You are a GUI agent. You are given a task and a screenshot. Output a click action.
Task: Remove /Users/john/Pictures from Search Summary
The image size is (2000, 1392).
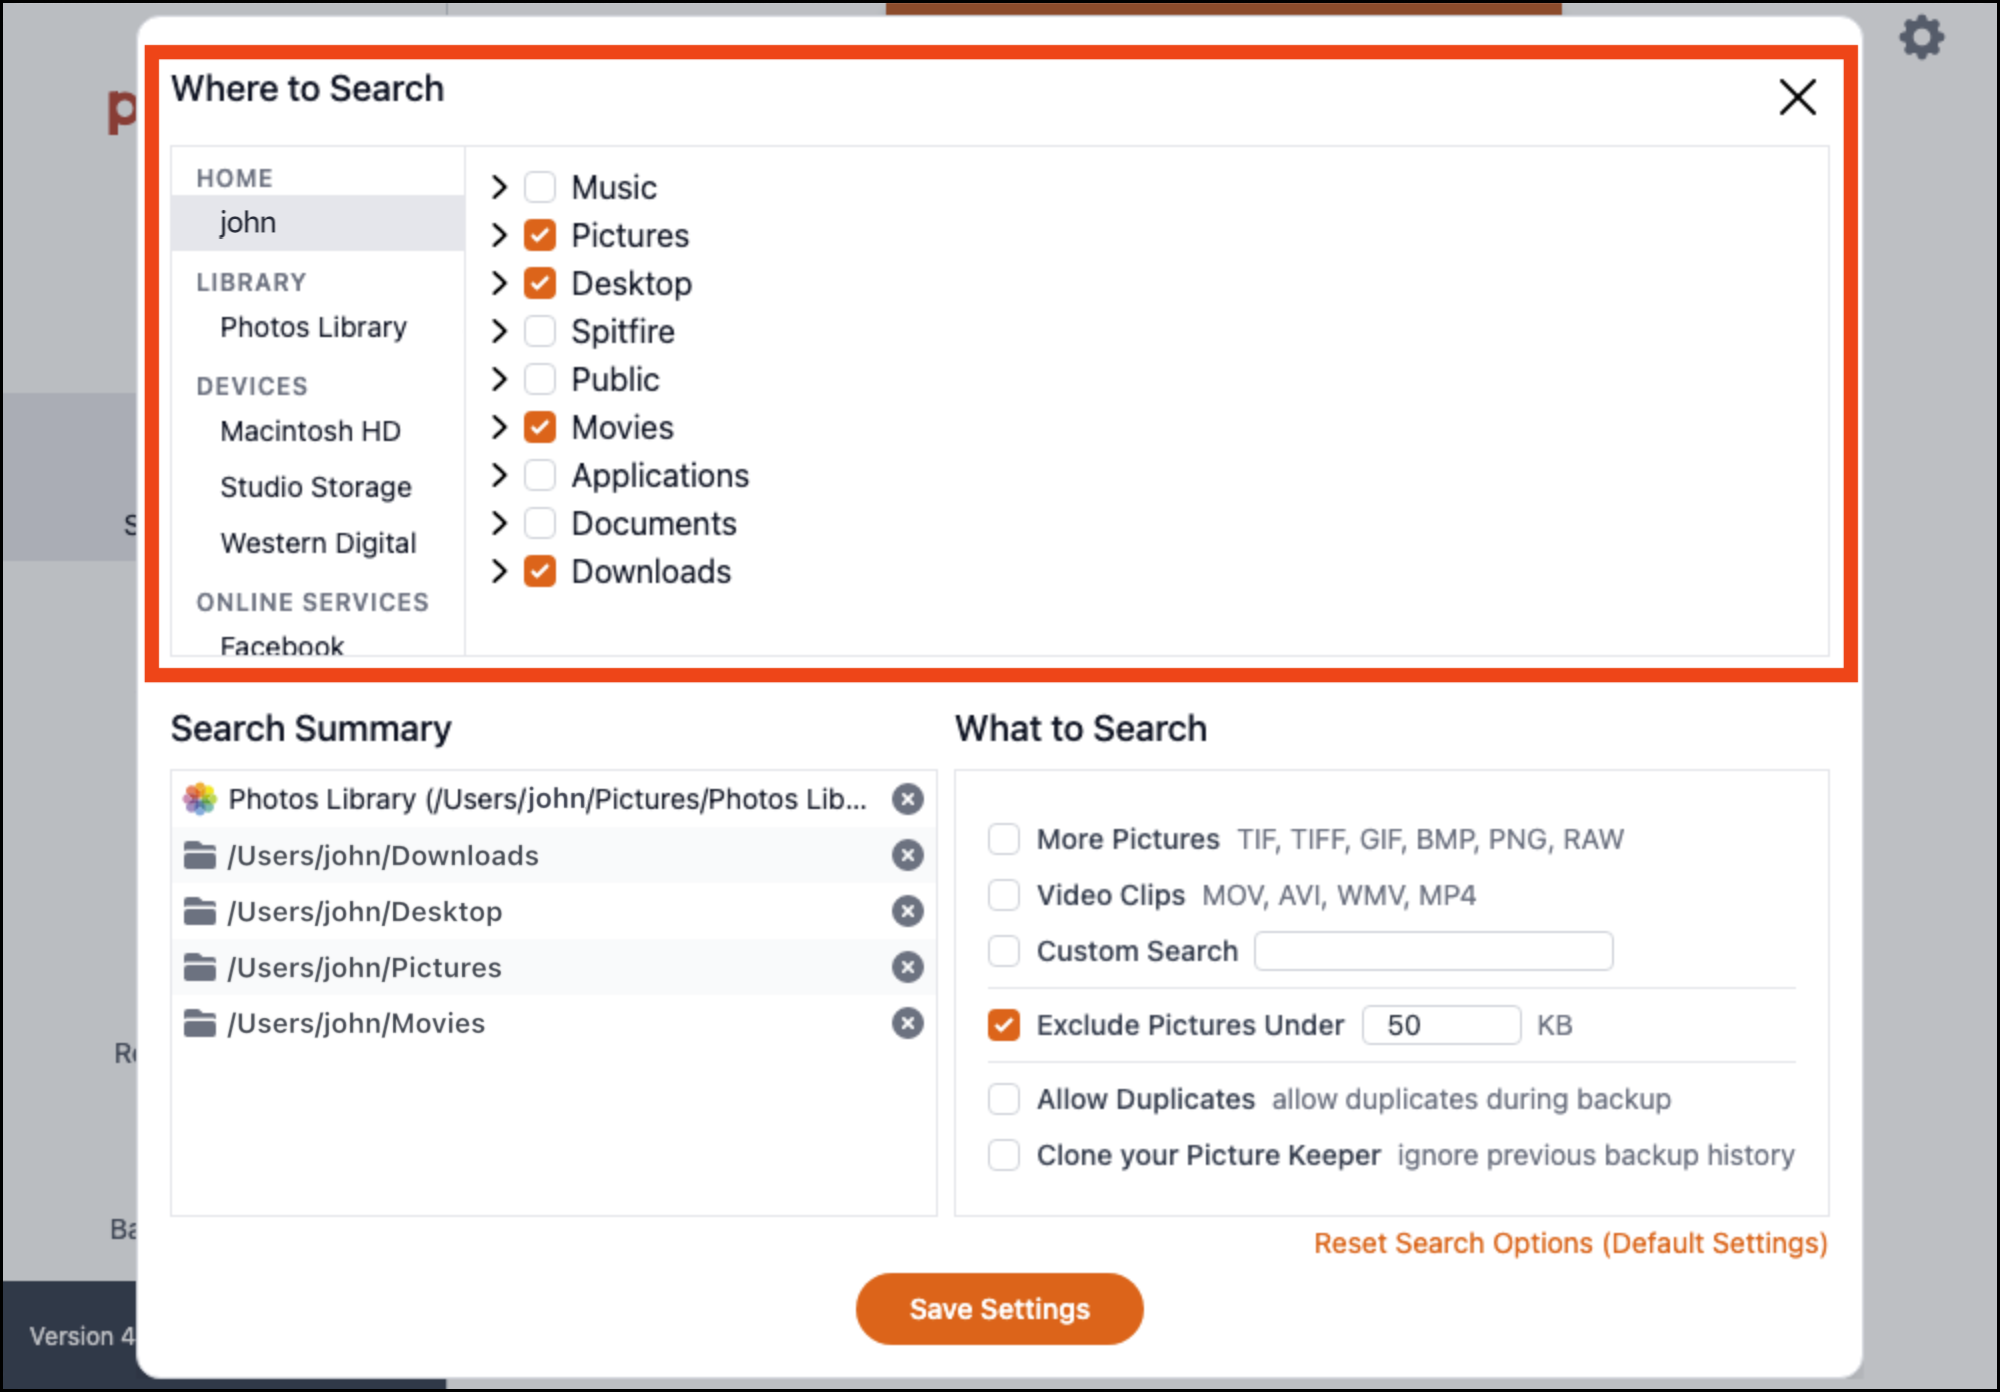[907, 967]
